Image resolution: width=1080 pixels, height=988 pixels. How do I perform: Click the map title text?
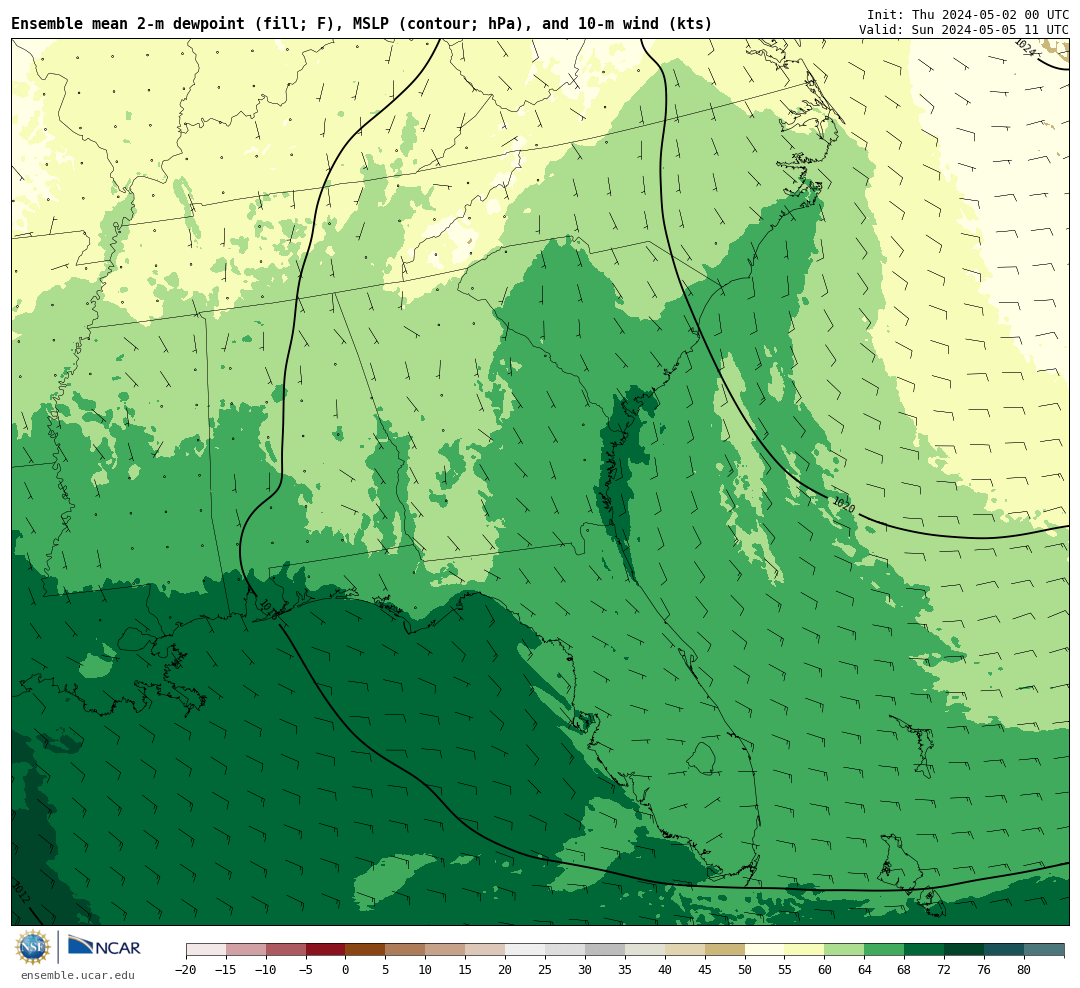[362, 23]
